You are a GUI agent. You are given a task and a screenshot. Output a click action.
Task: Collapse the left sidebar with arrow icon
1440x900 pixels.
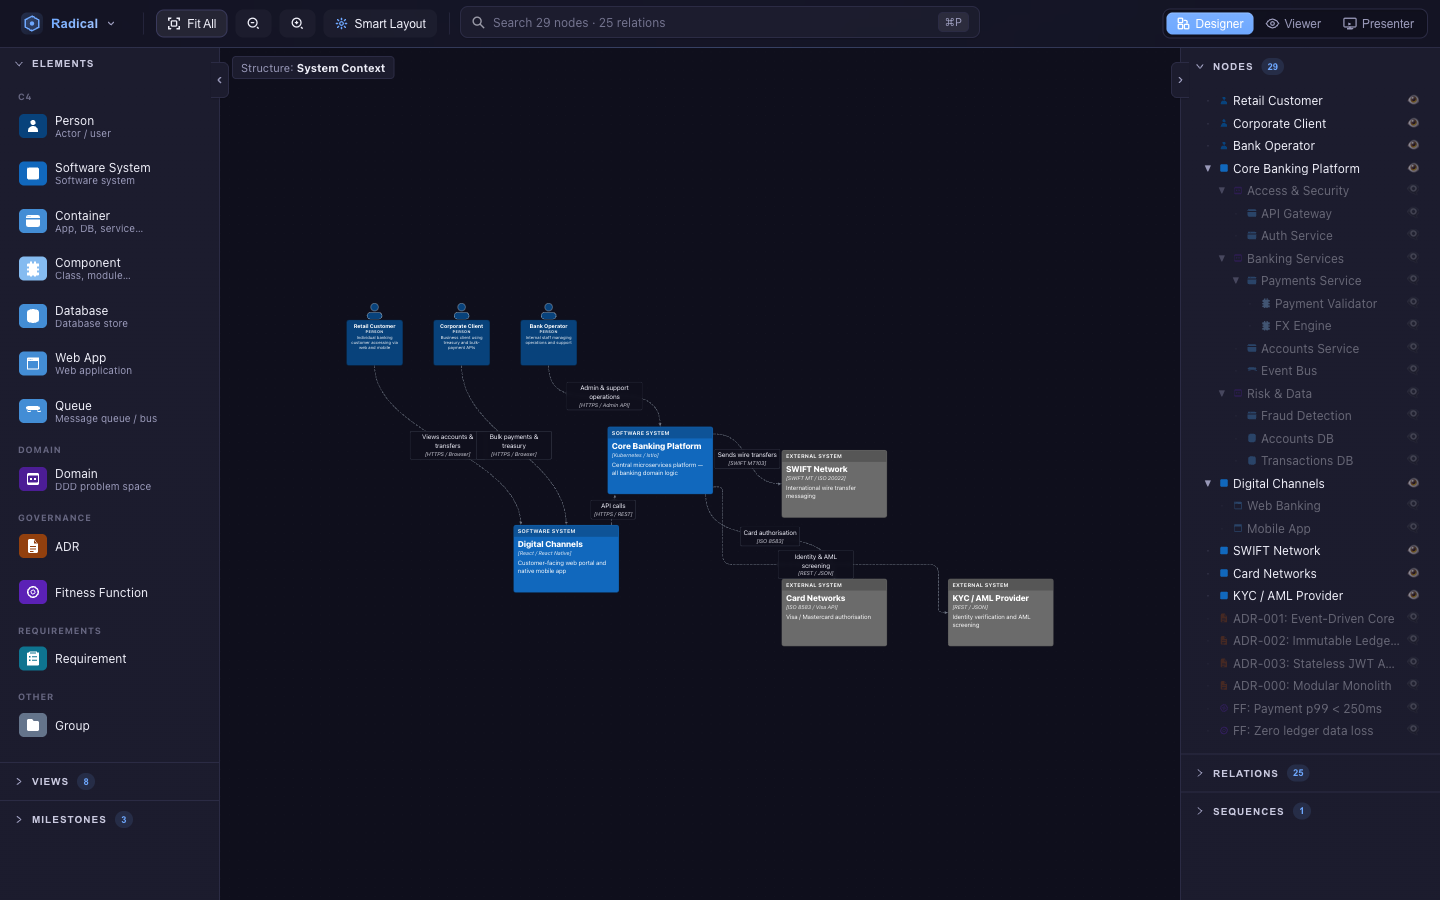click(x=220, y=80)
